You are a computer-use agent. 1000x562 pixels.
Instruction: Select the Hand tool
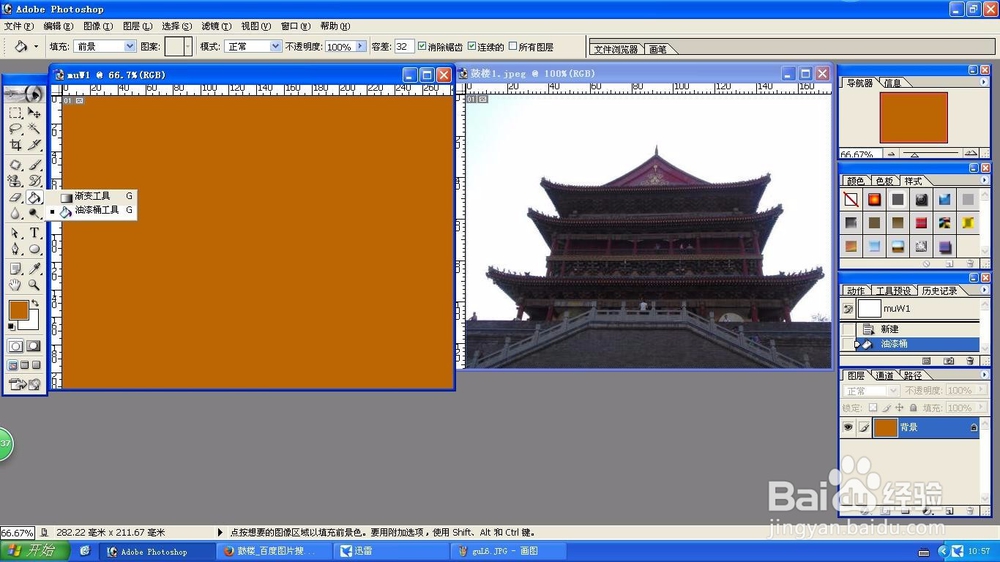[15, 285]
